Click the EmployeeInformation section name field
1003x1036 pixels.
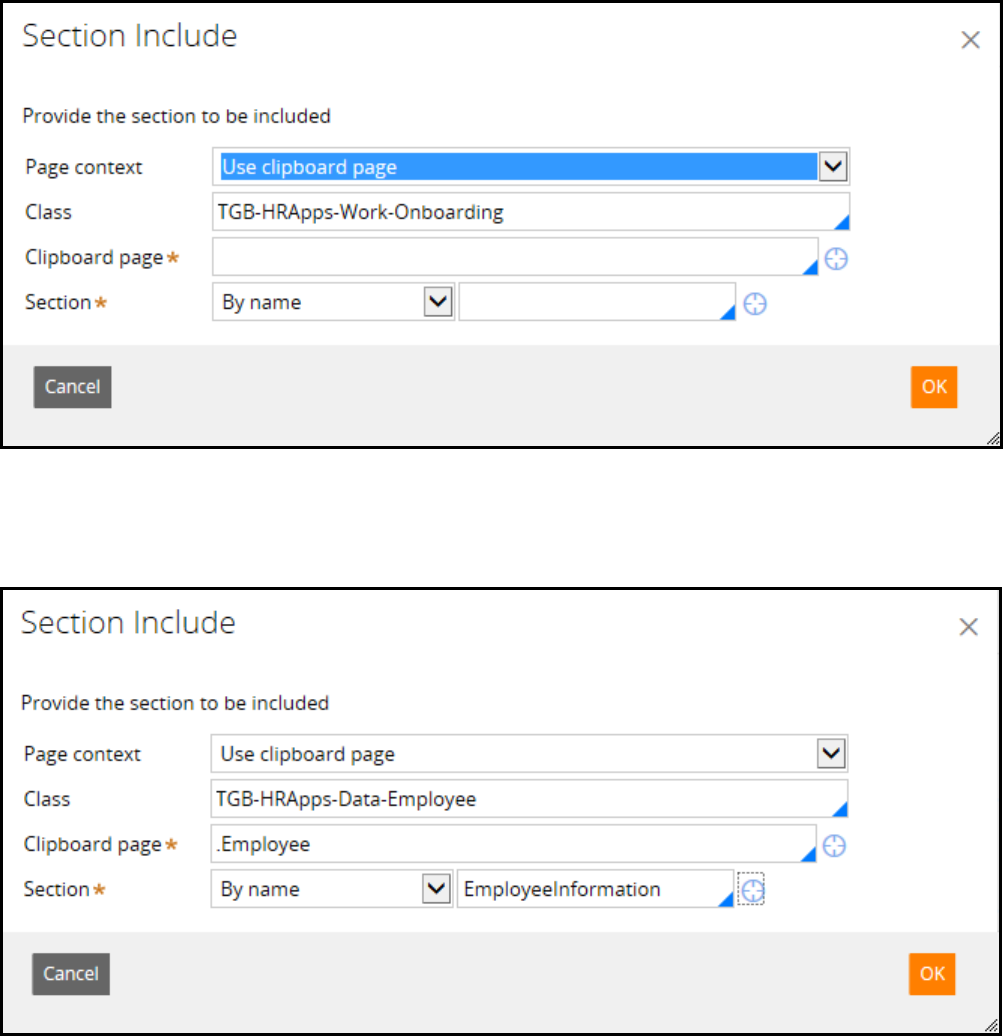(594, 889)
